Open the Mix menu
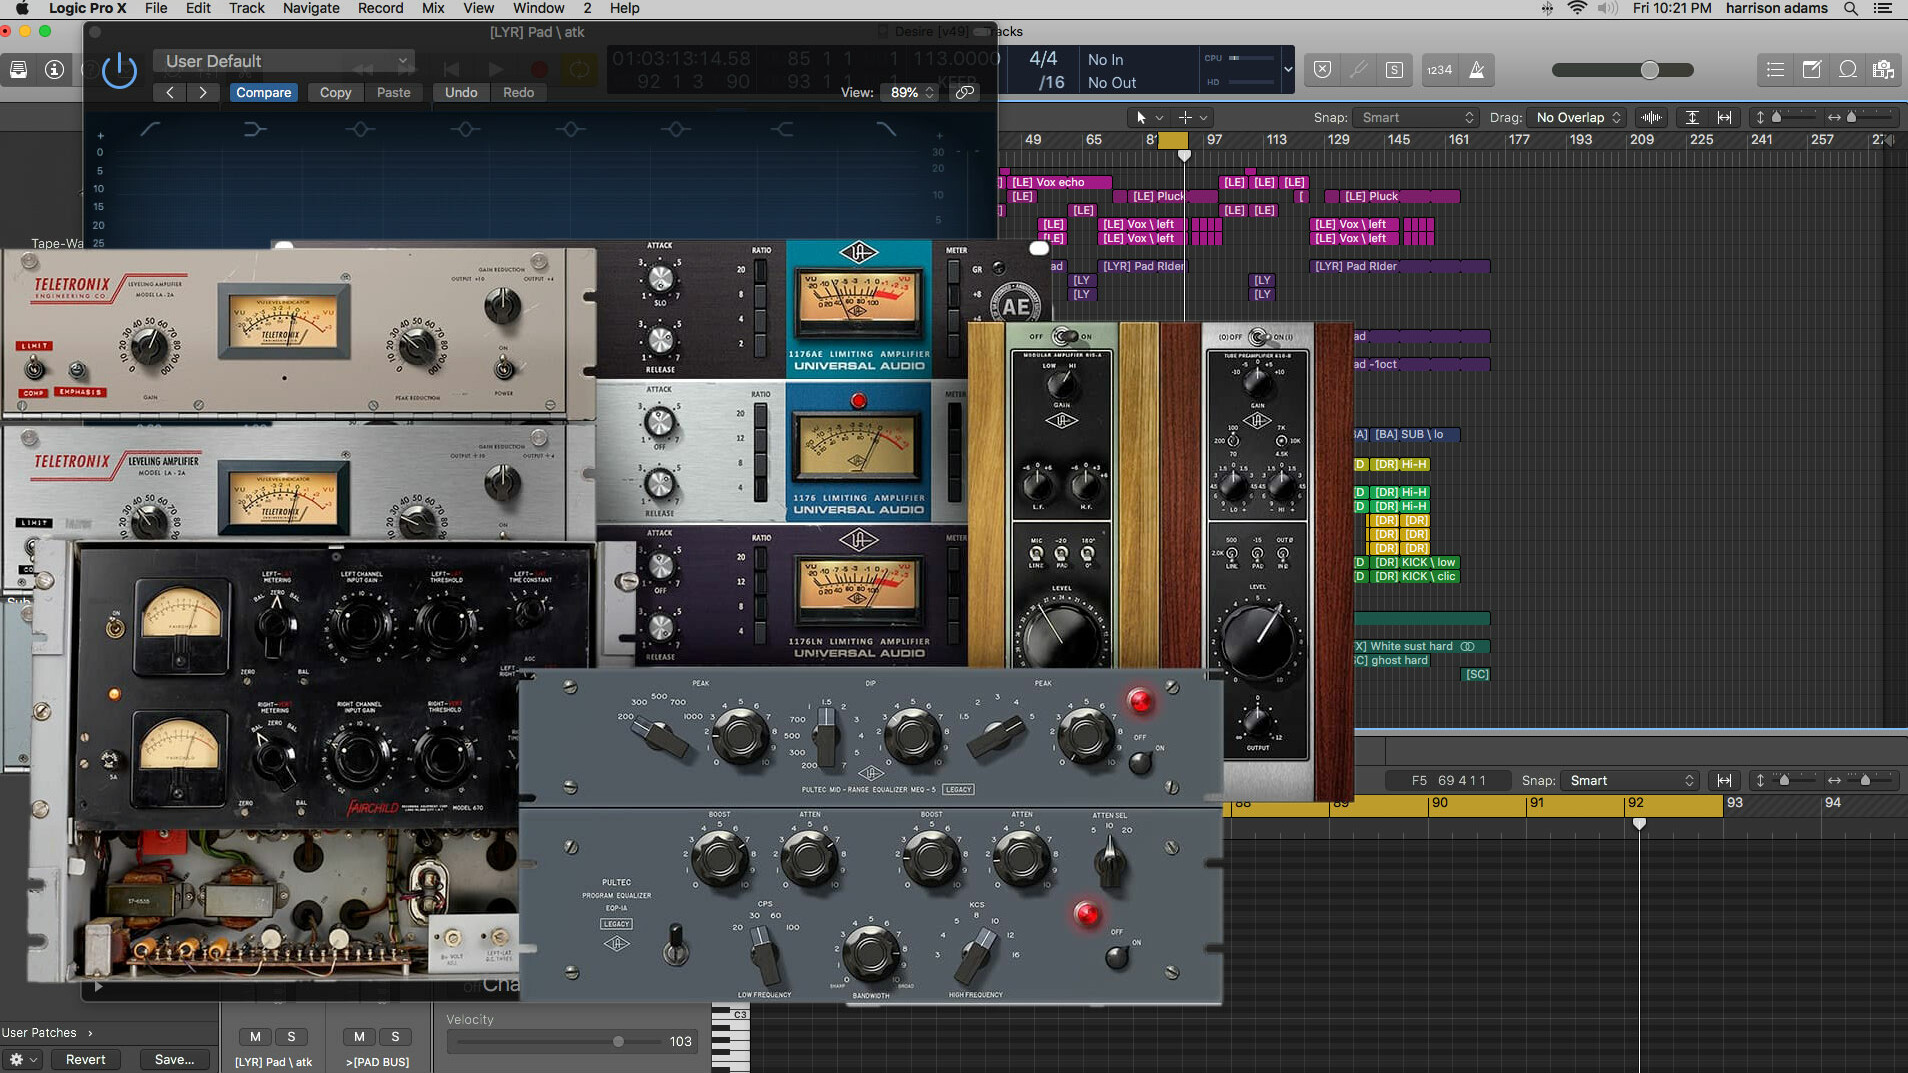 click(x=433, y=8)
